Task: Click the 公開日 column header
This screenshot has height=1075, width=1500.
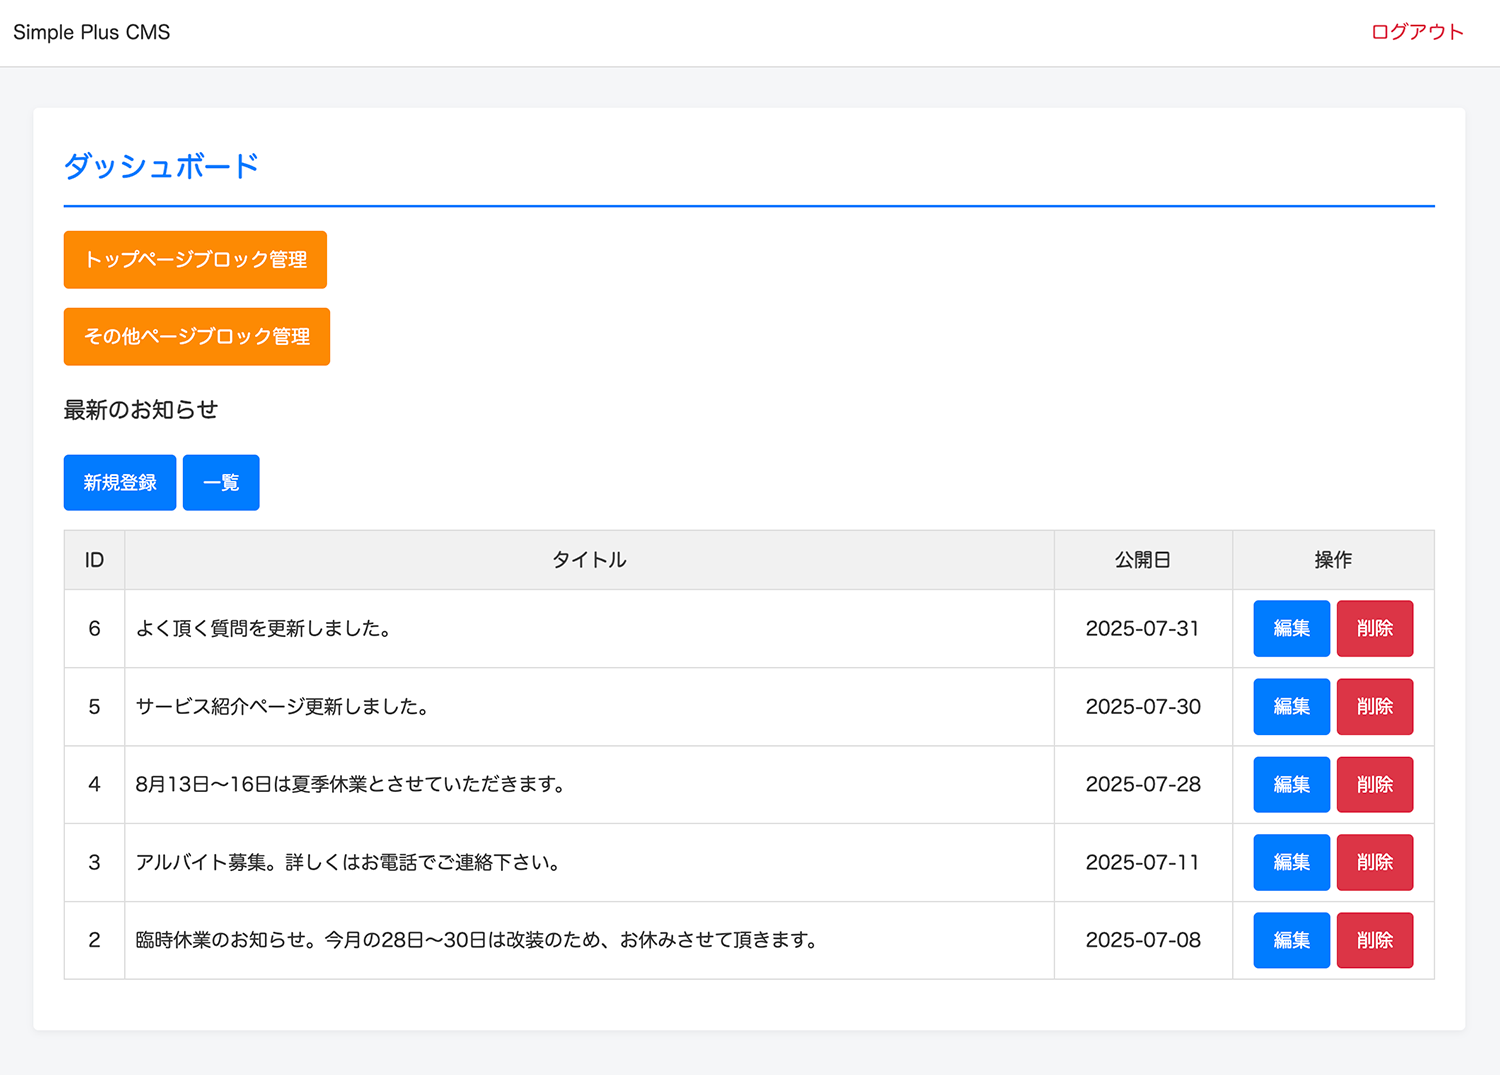Action: pos(1142,560)
